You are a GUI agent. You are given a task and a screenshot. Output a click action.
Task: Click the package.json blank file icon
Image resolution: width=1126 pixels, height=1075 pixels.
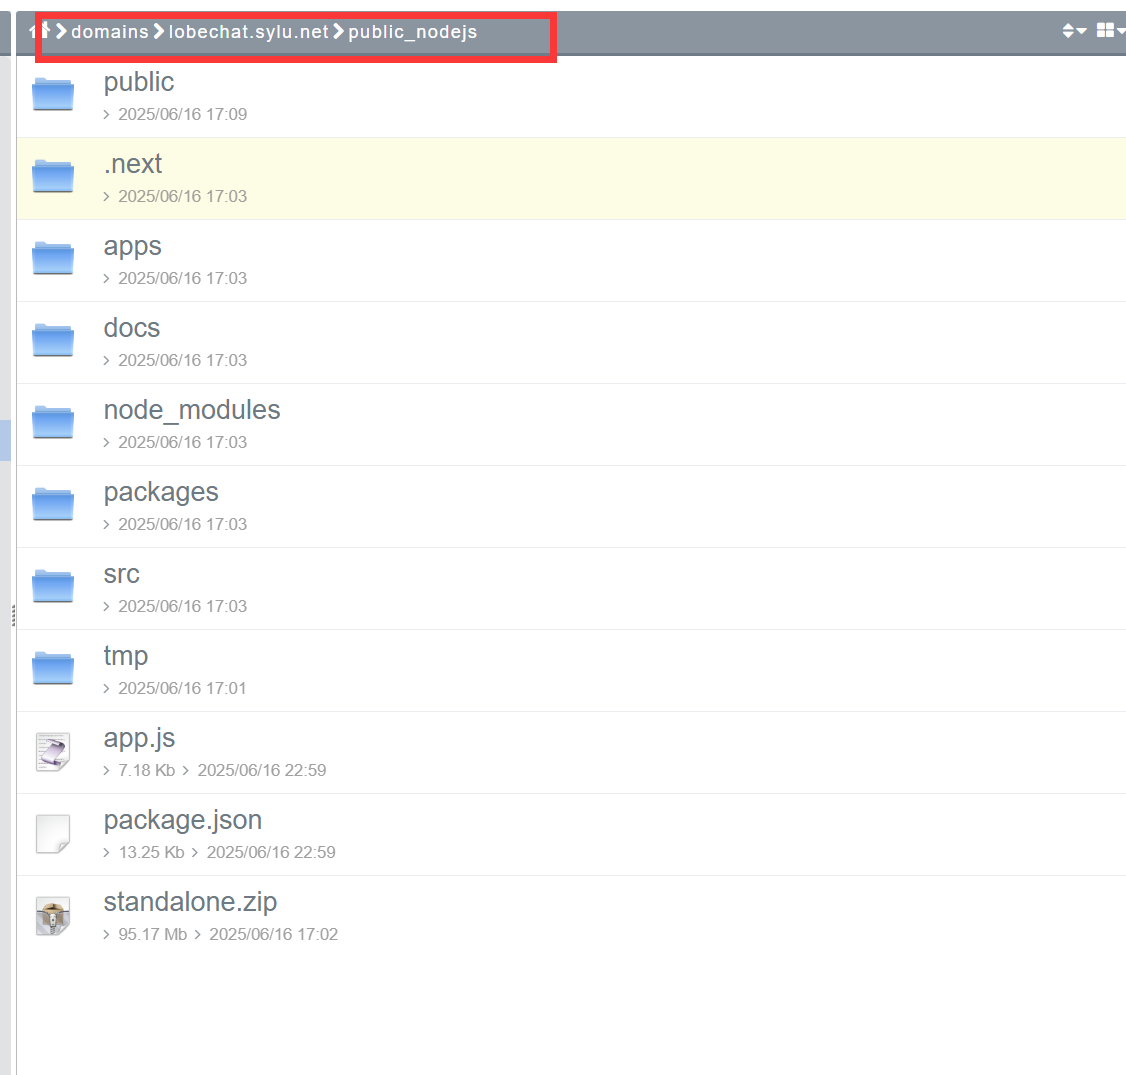pos(53,834)
